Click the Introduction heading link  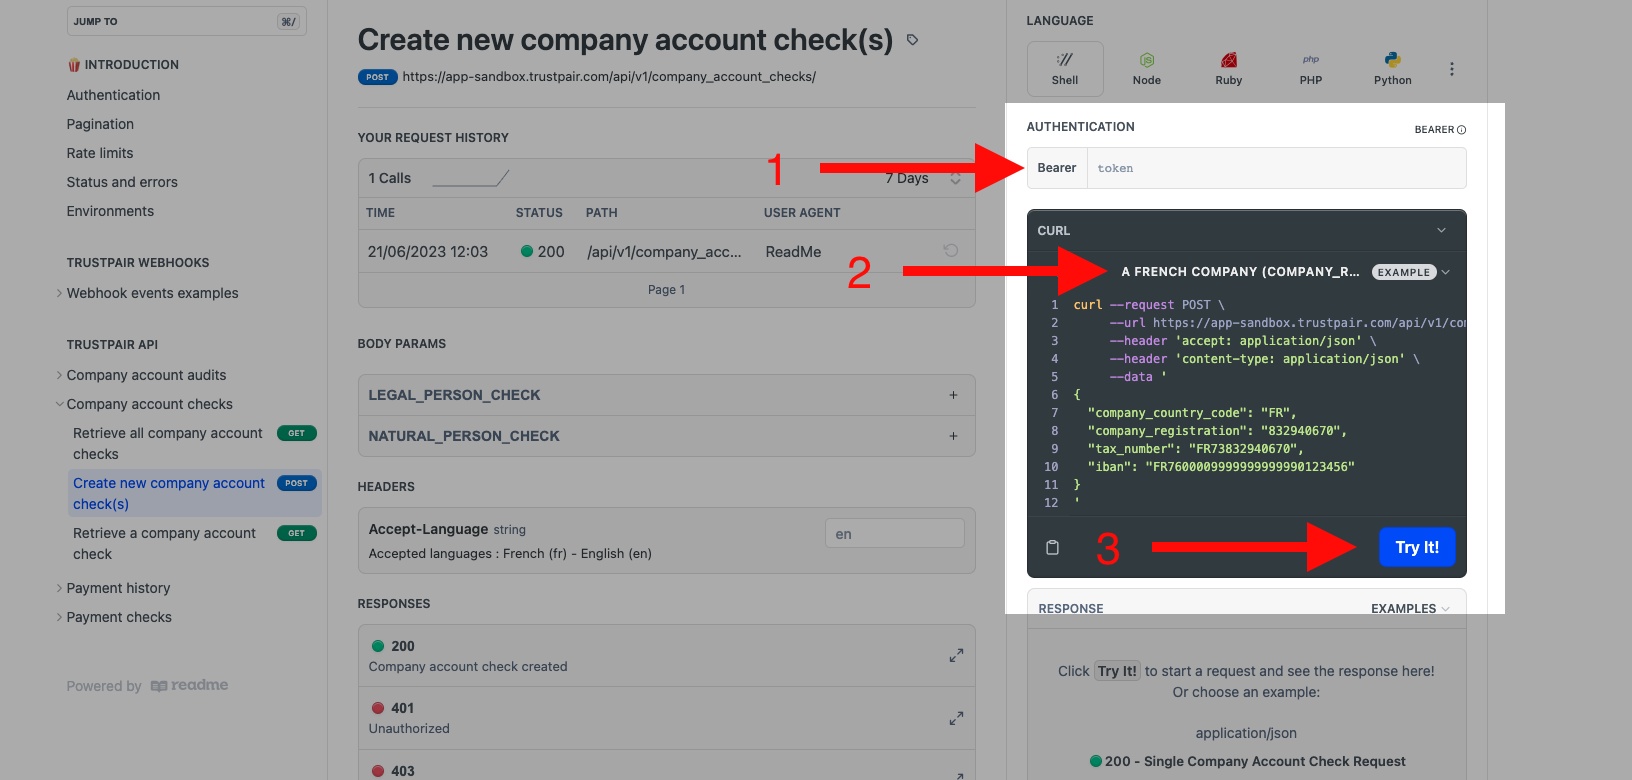[x=131, y=65]
